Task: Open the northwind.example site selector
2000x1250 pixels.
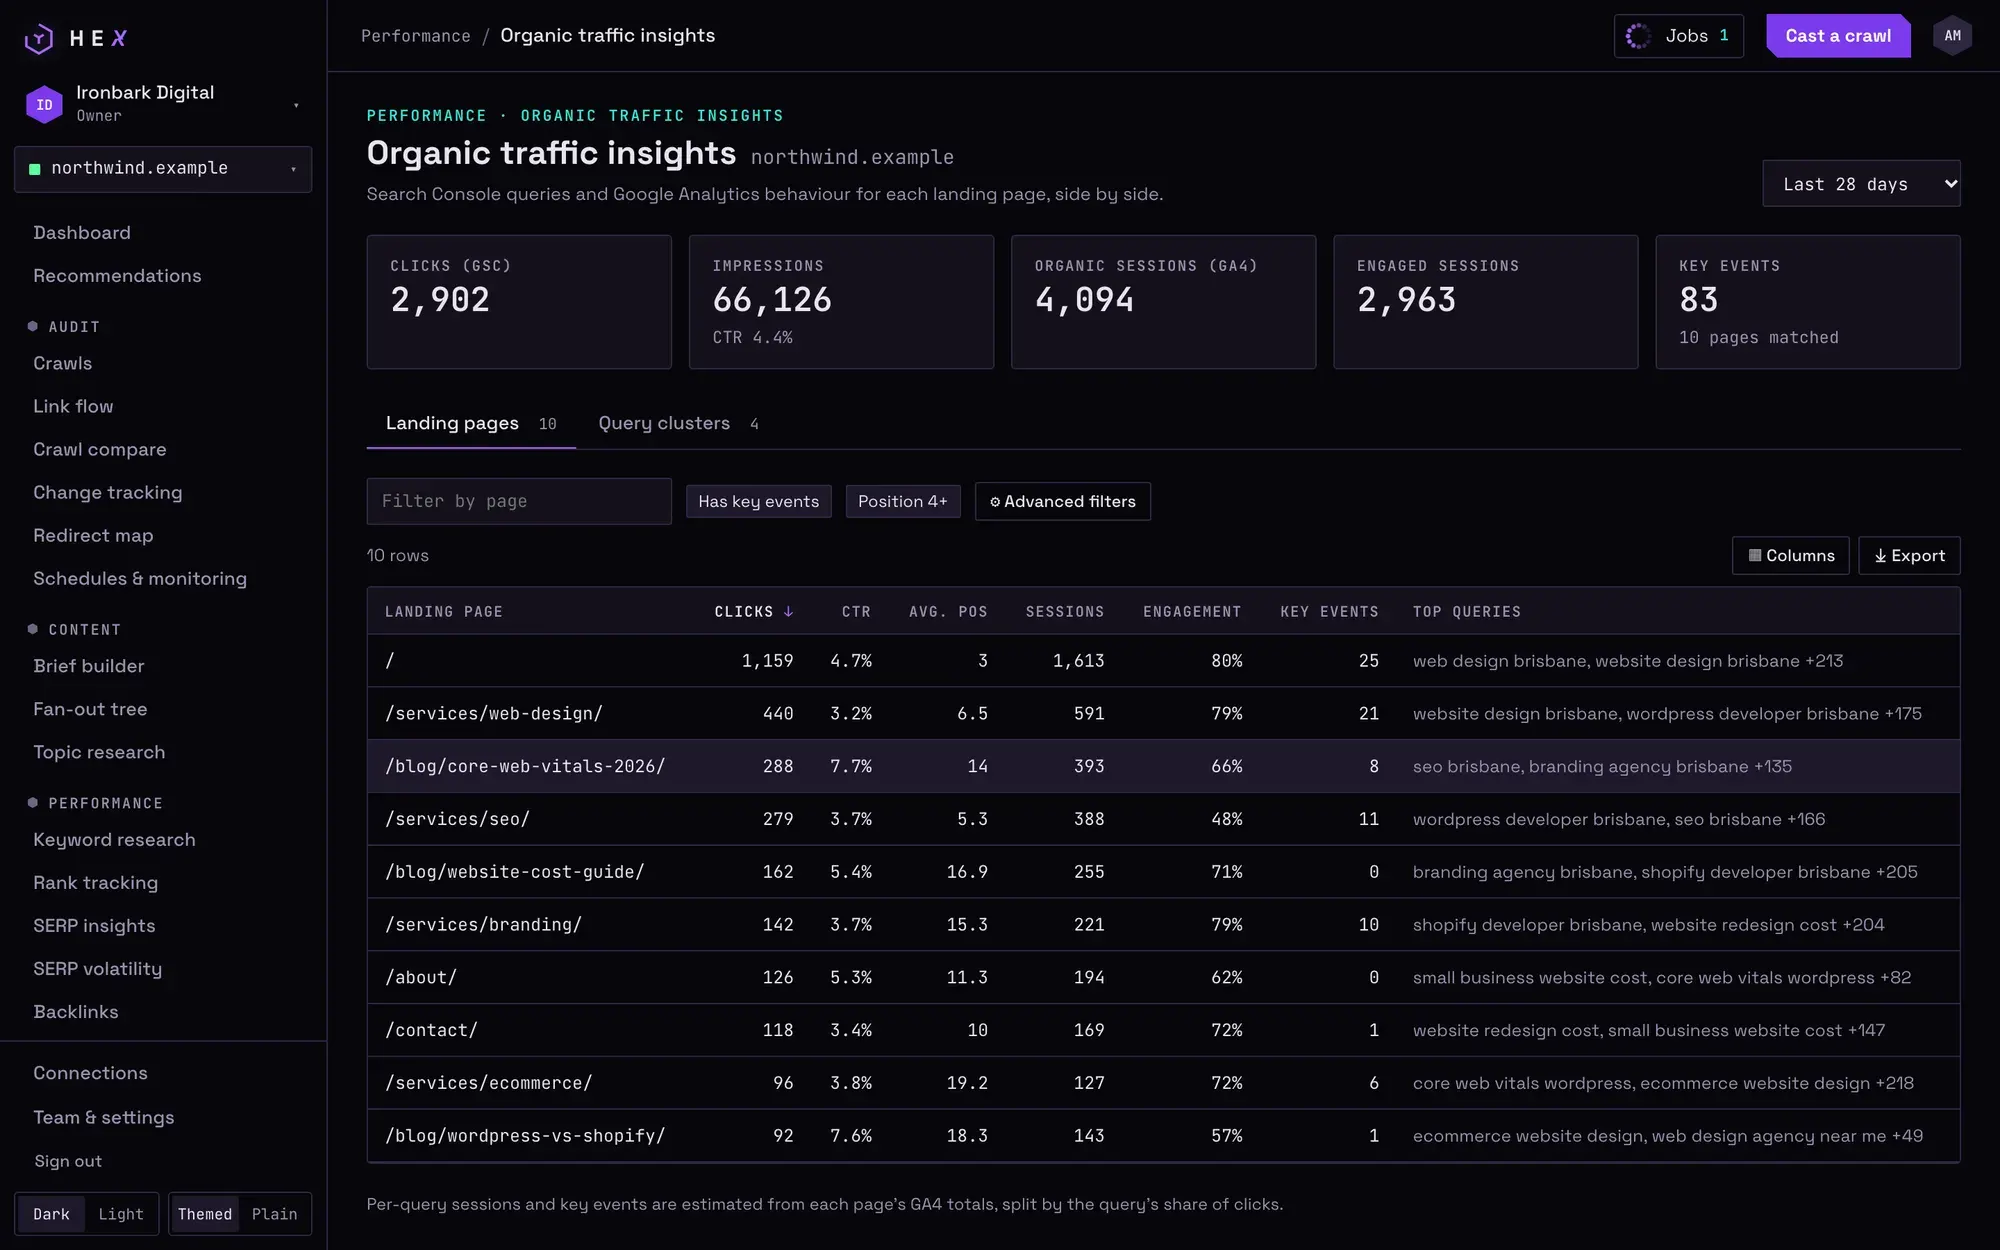Action: (x=163, y=169)
